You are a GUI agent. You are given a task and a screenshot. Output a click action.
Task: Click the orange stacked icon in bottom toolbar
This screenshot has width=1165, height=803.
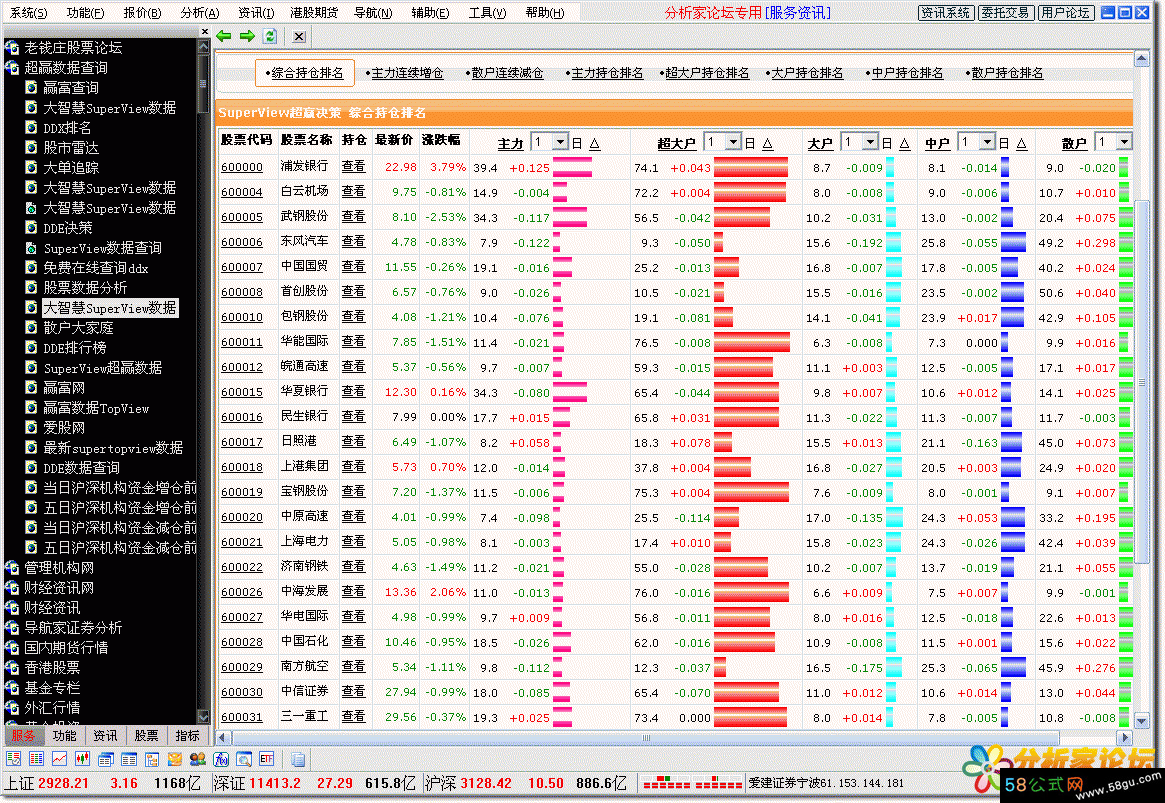[x=175, y=758]
